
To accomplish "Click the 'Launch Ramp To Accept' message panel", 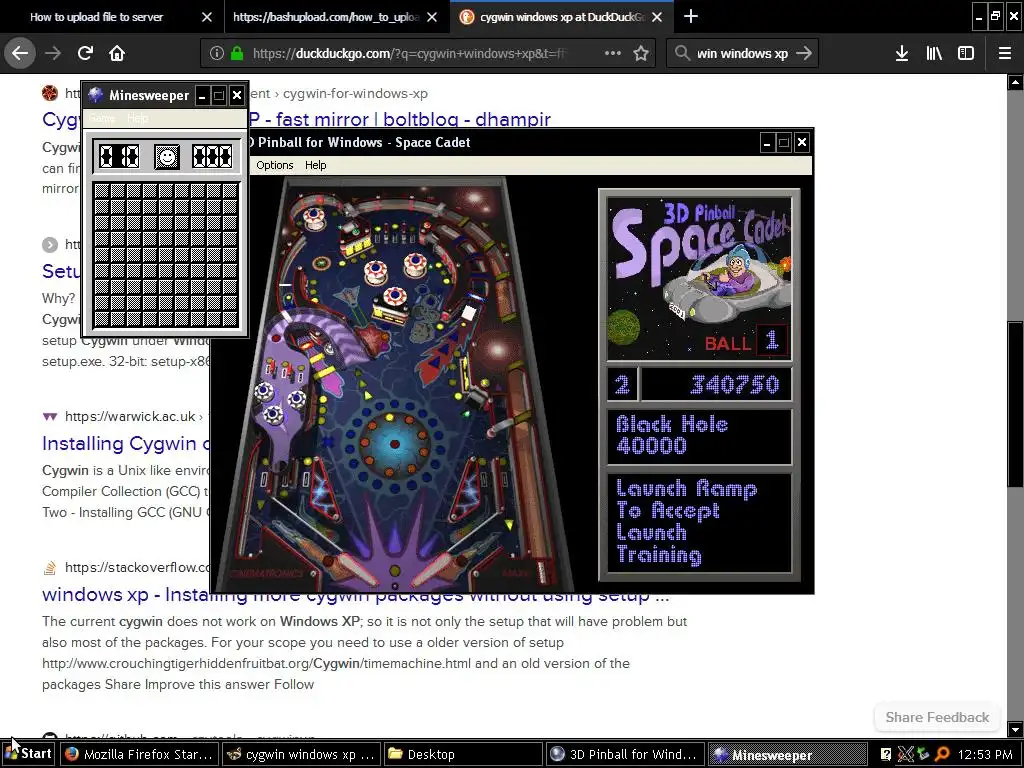I will coord(699,523).
